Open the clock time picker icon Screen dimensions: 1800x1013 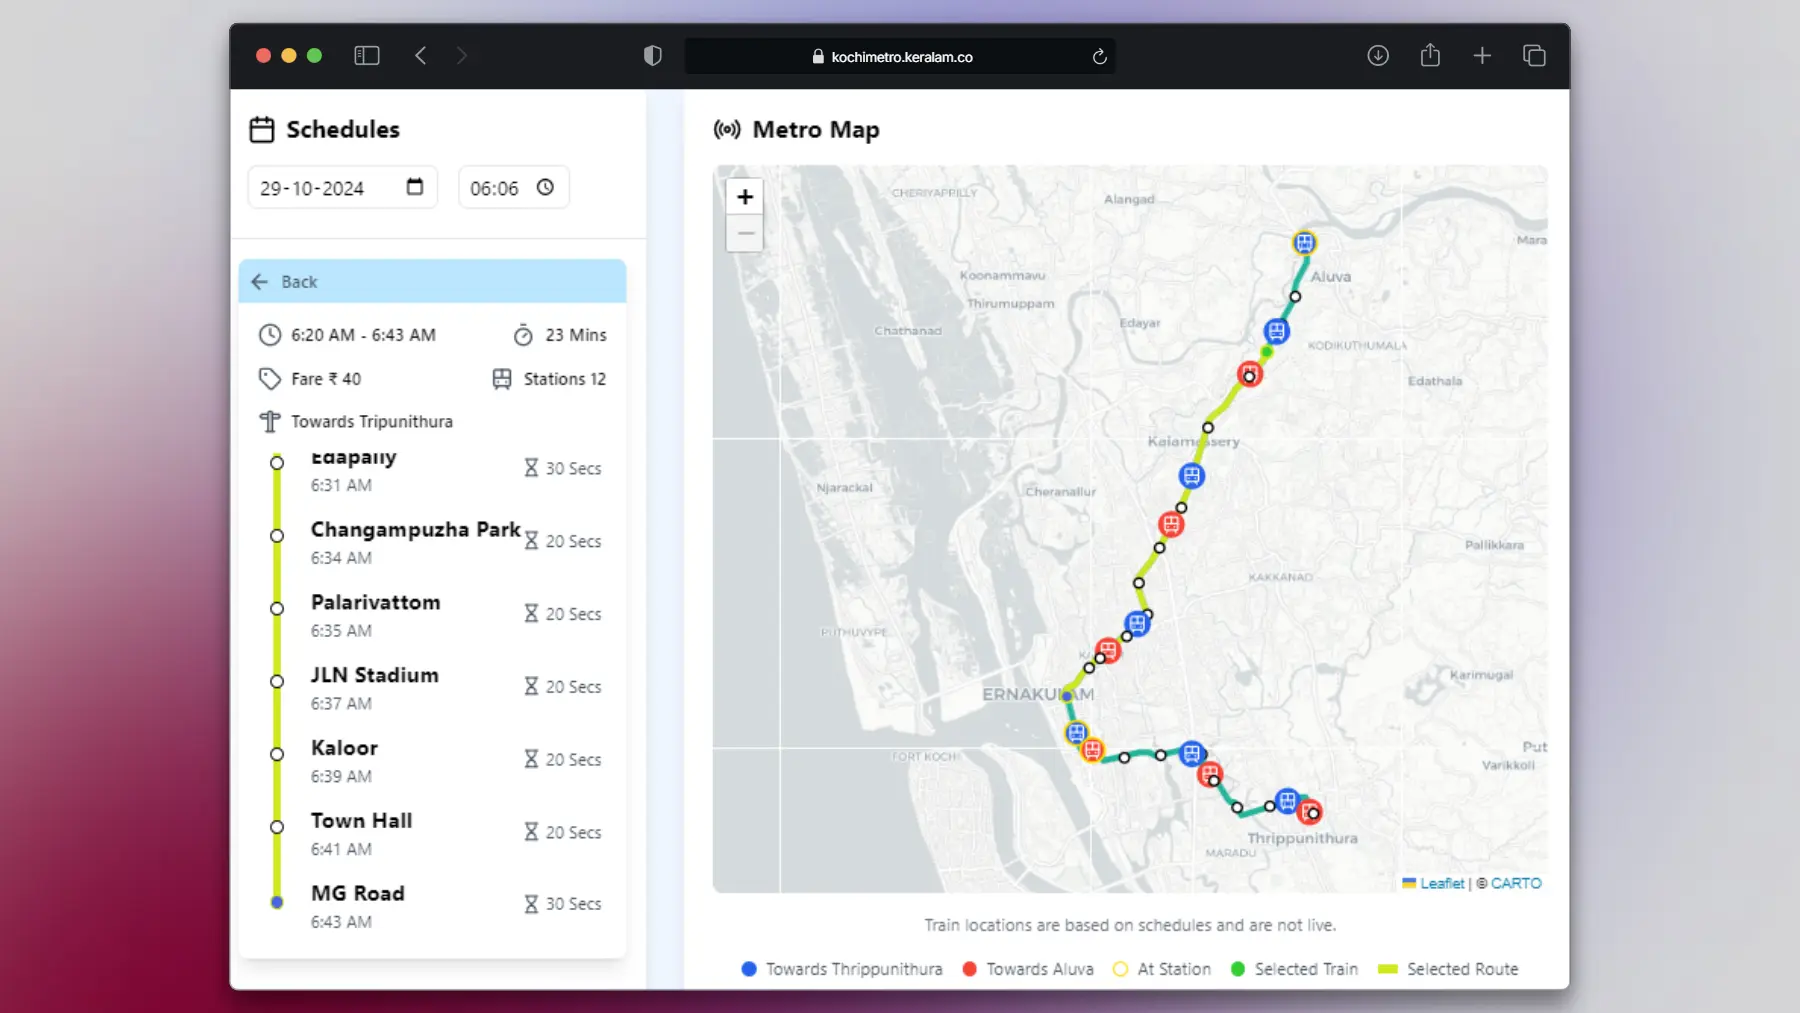545,187
